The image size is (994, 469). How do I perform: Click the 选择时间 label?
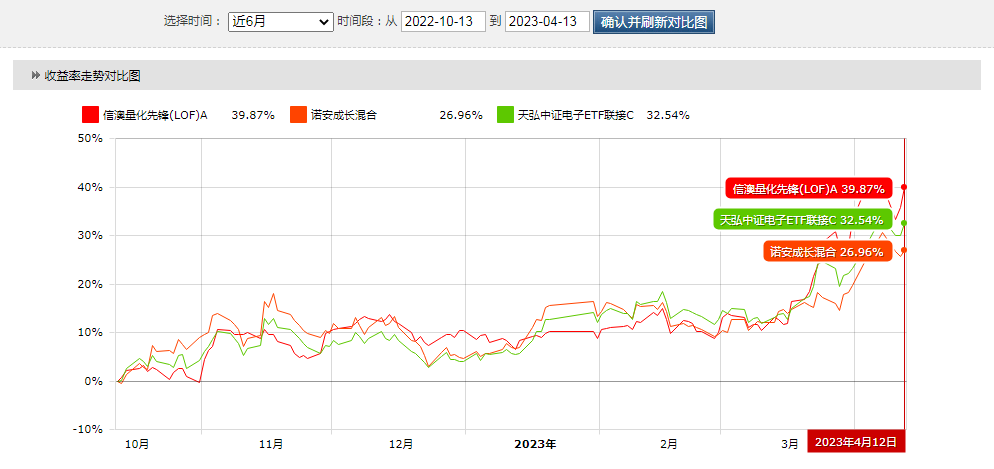point(193,22)
